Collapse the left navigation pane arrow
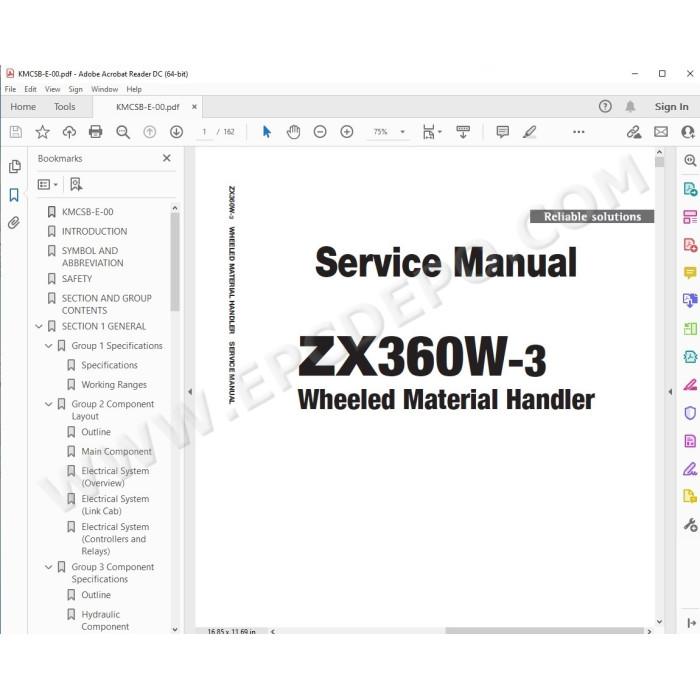Viewport: 700px width, 700px height. [x=190, y=392]
